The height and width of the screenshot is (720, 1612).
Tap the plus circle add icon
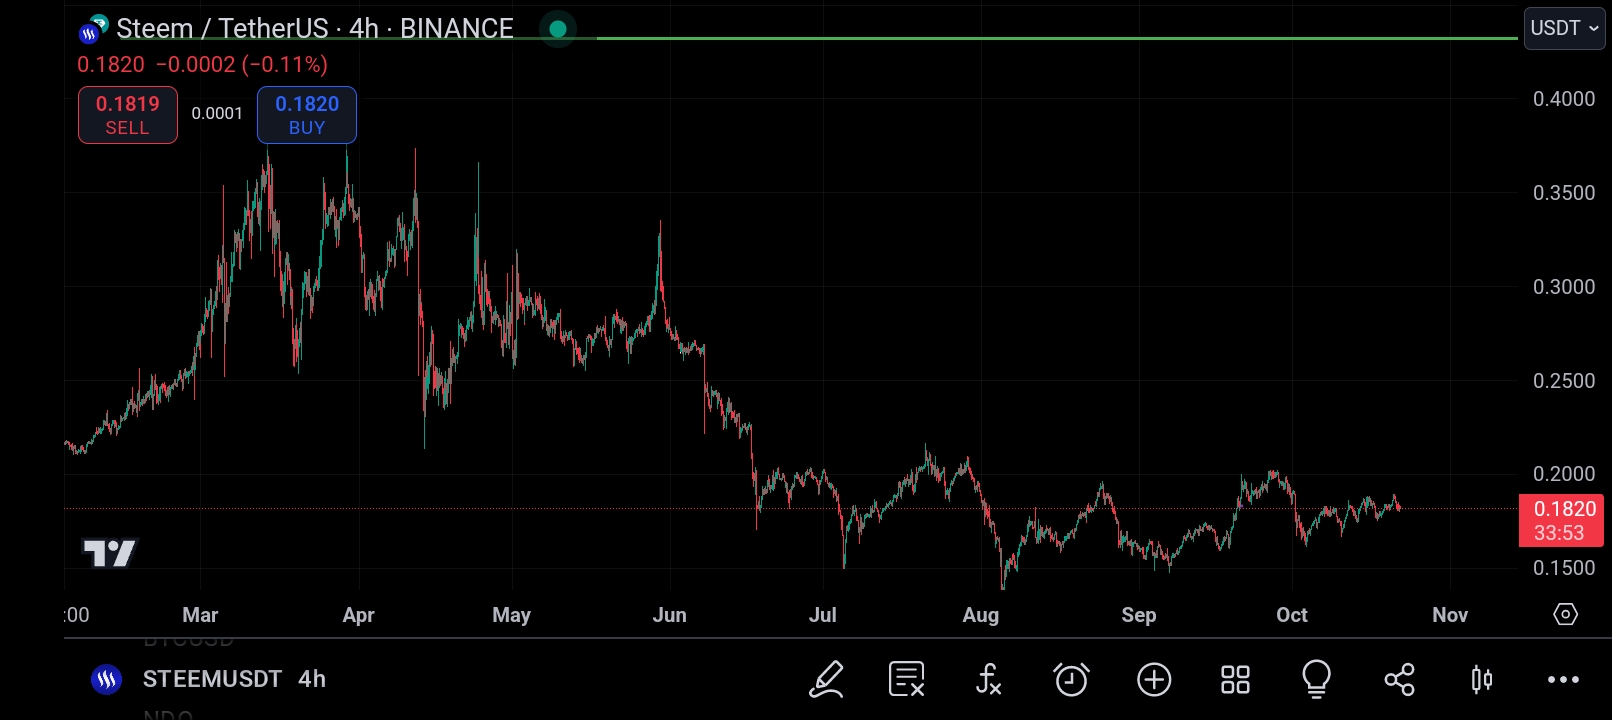coord(1154,679)
